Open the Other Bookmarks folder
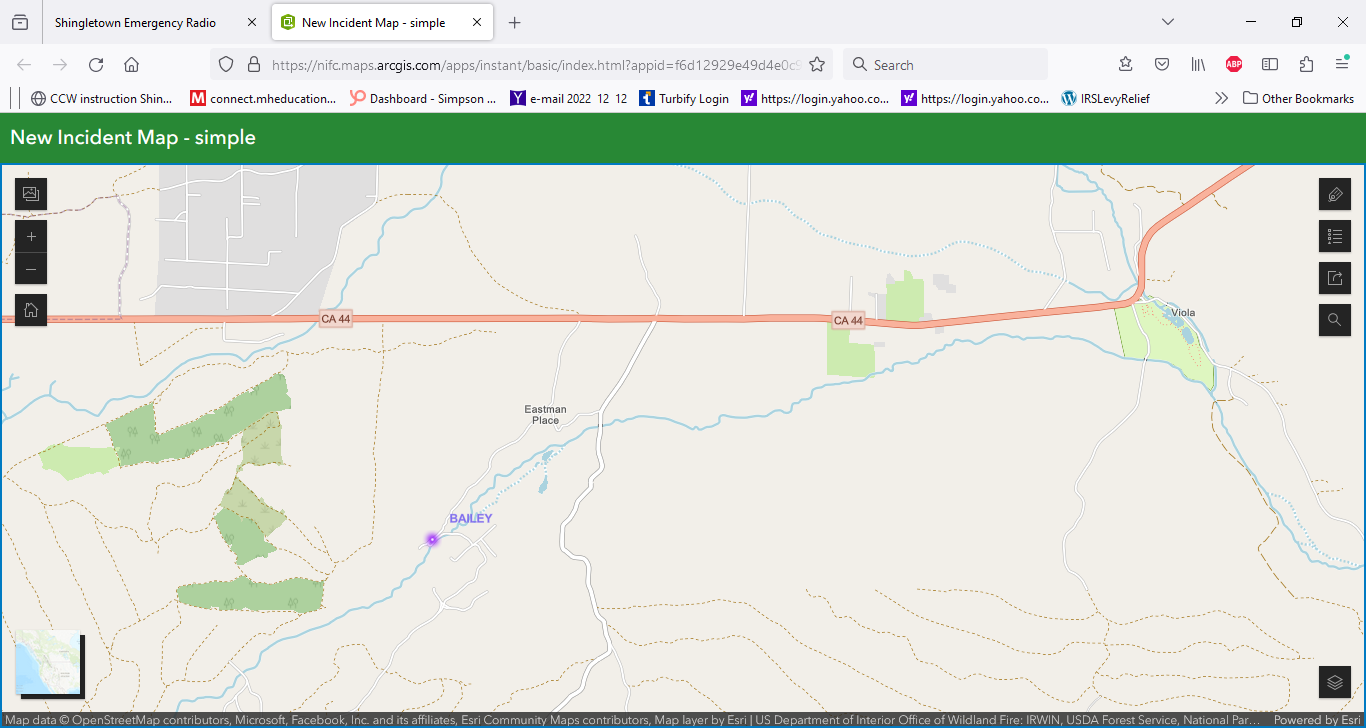Image resolution: width=1366 pixels, height=728 pixels. coord(1298,98)
